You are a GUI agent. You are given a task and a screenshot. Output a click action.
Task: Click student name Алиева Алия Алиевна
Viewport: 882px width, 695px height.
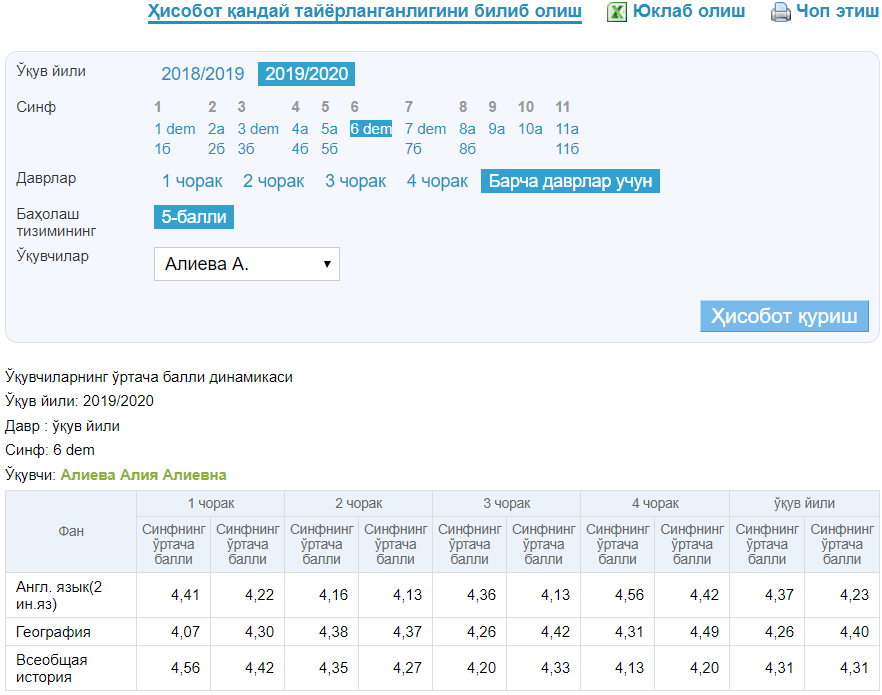(x=143, y=475)
